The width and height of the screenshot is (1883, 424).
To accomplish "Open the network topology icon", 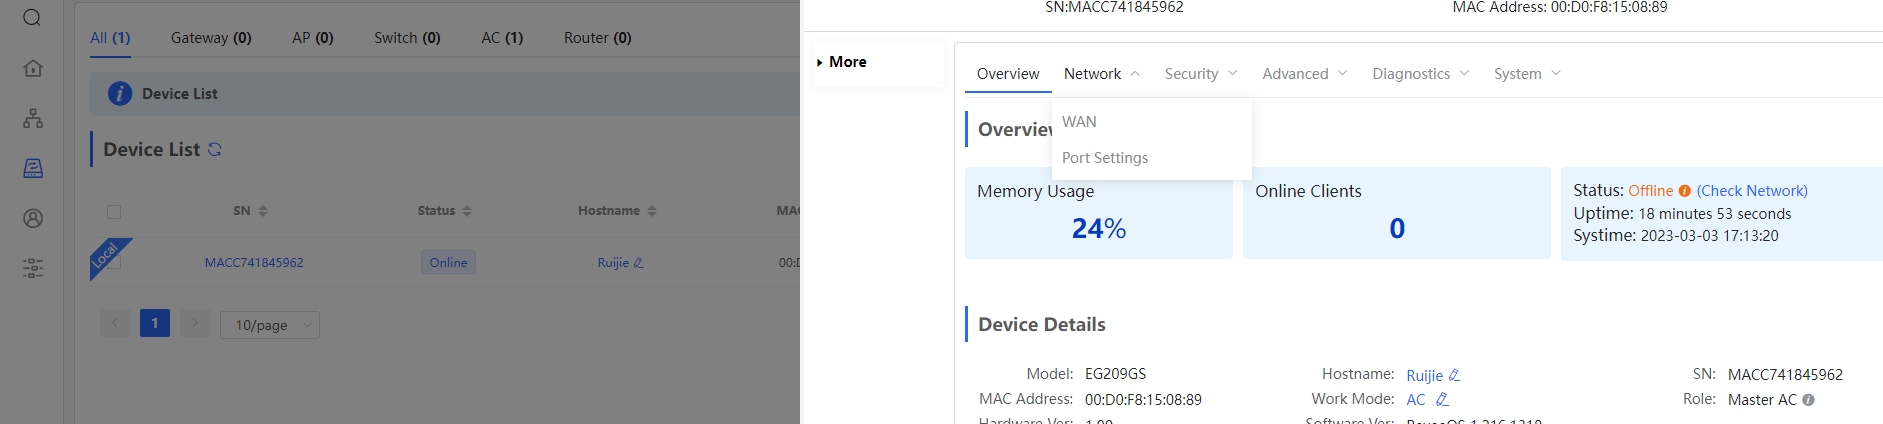I will point(33,118).
